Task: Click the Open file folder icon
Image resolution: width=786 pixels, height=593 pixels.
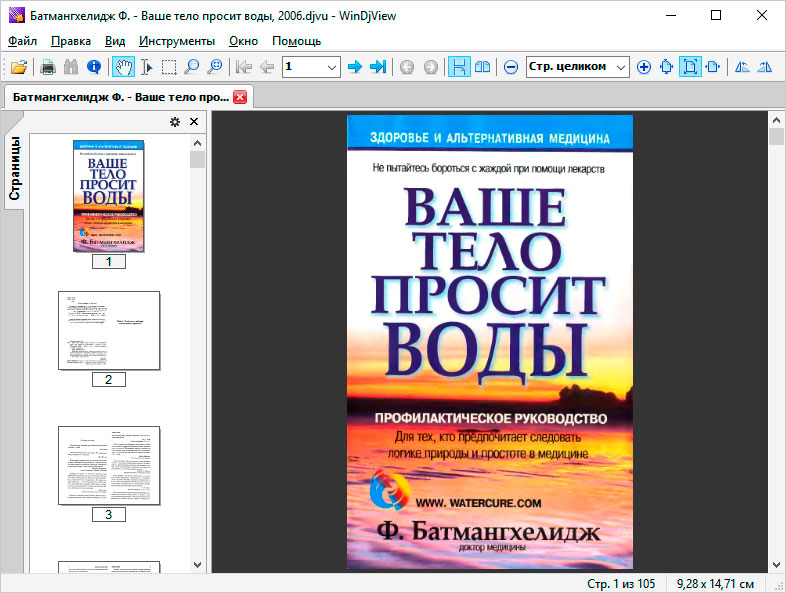Action: 19,67
